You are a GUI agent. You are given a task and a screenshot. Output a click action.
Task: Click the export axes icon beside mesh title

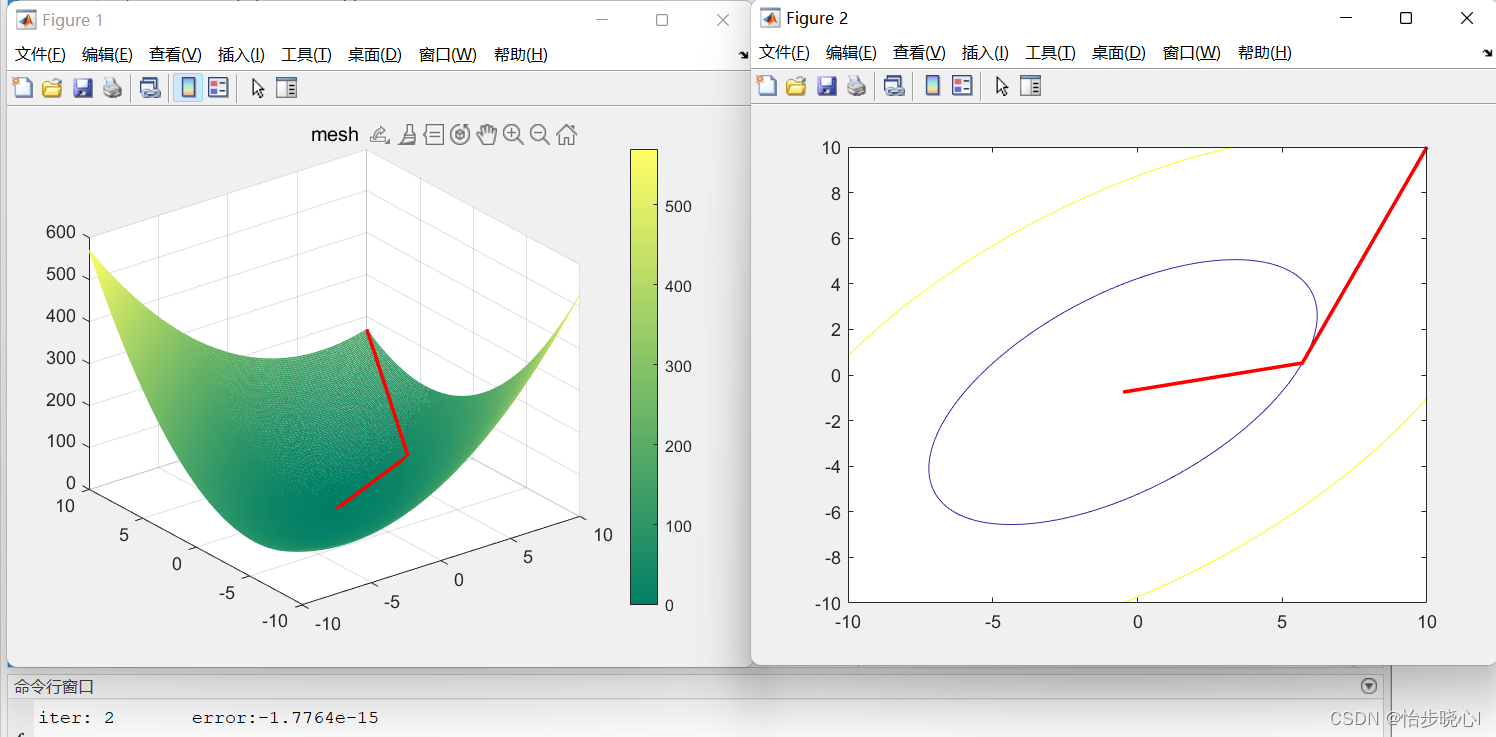[380, 134]
